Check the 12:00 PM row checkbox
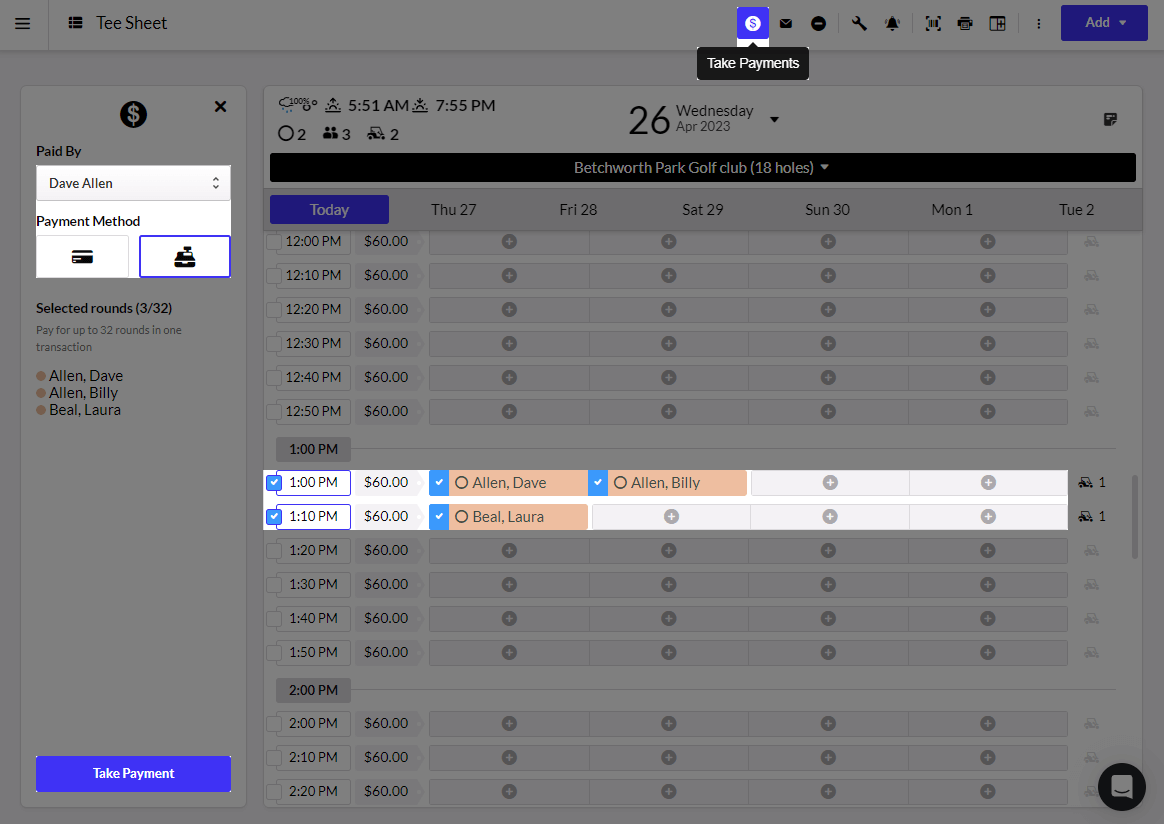This screenshot has width=1164, height=824. tap(274, 241)
